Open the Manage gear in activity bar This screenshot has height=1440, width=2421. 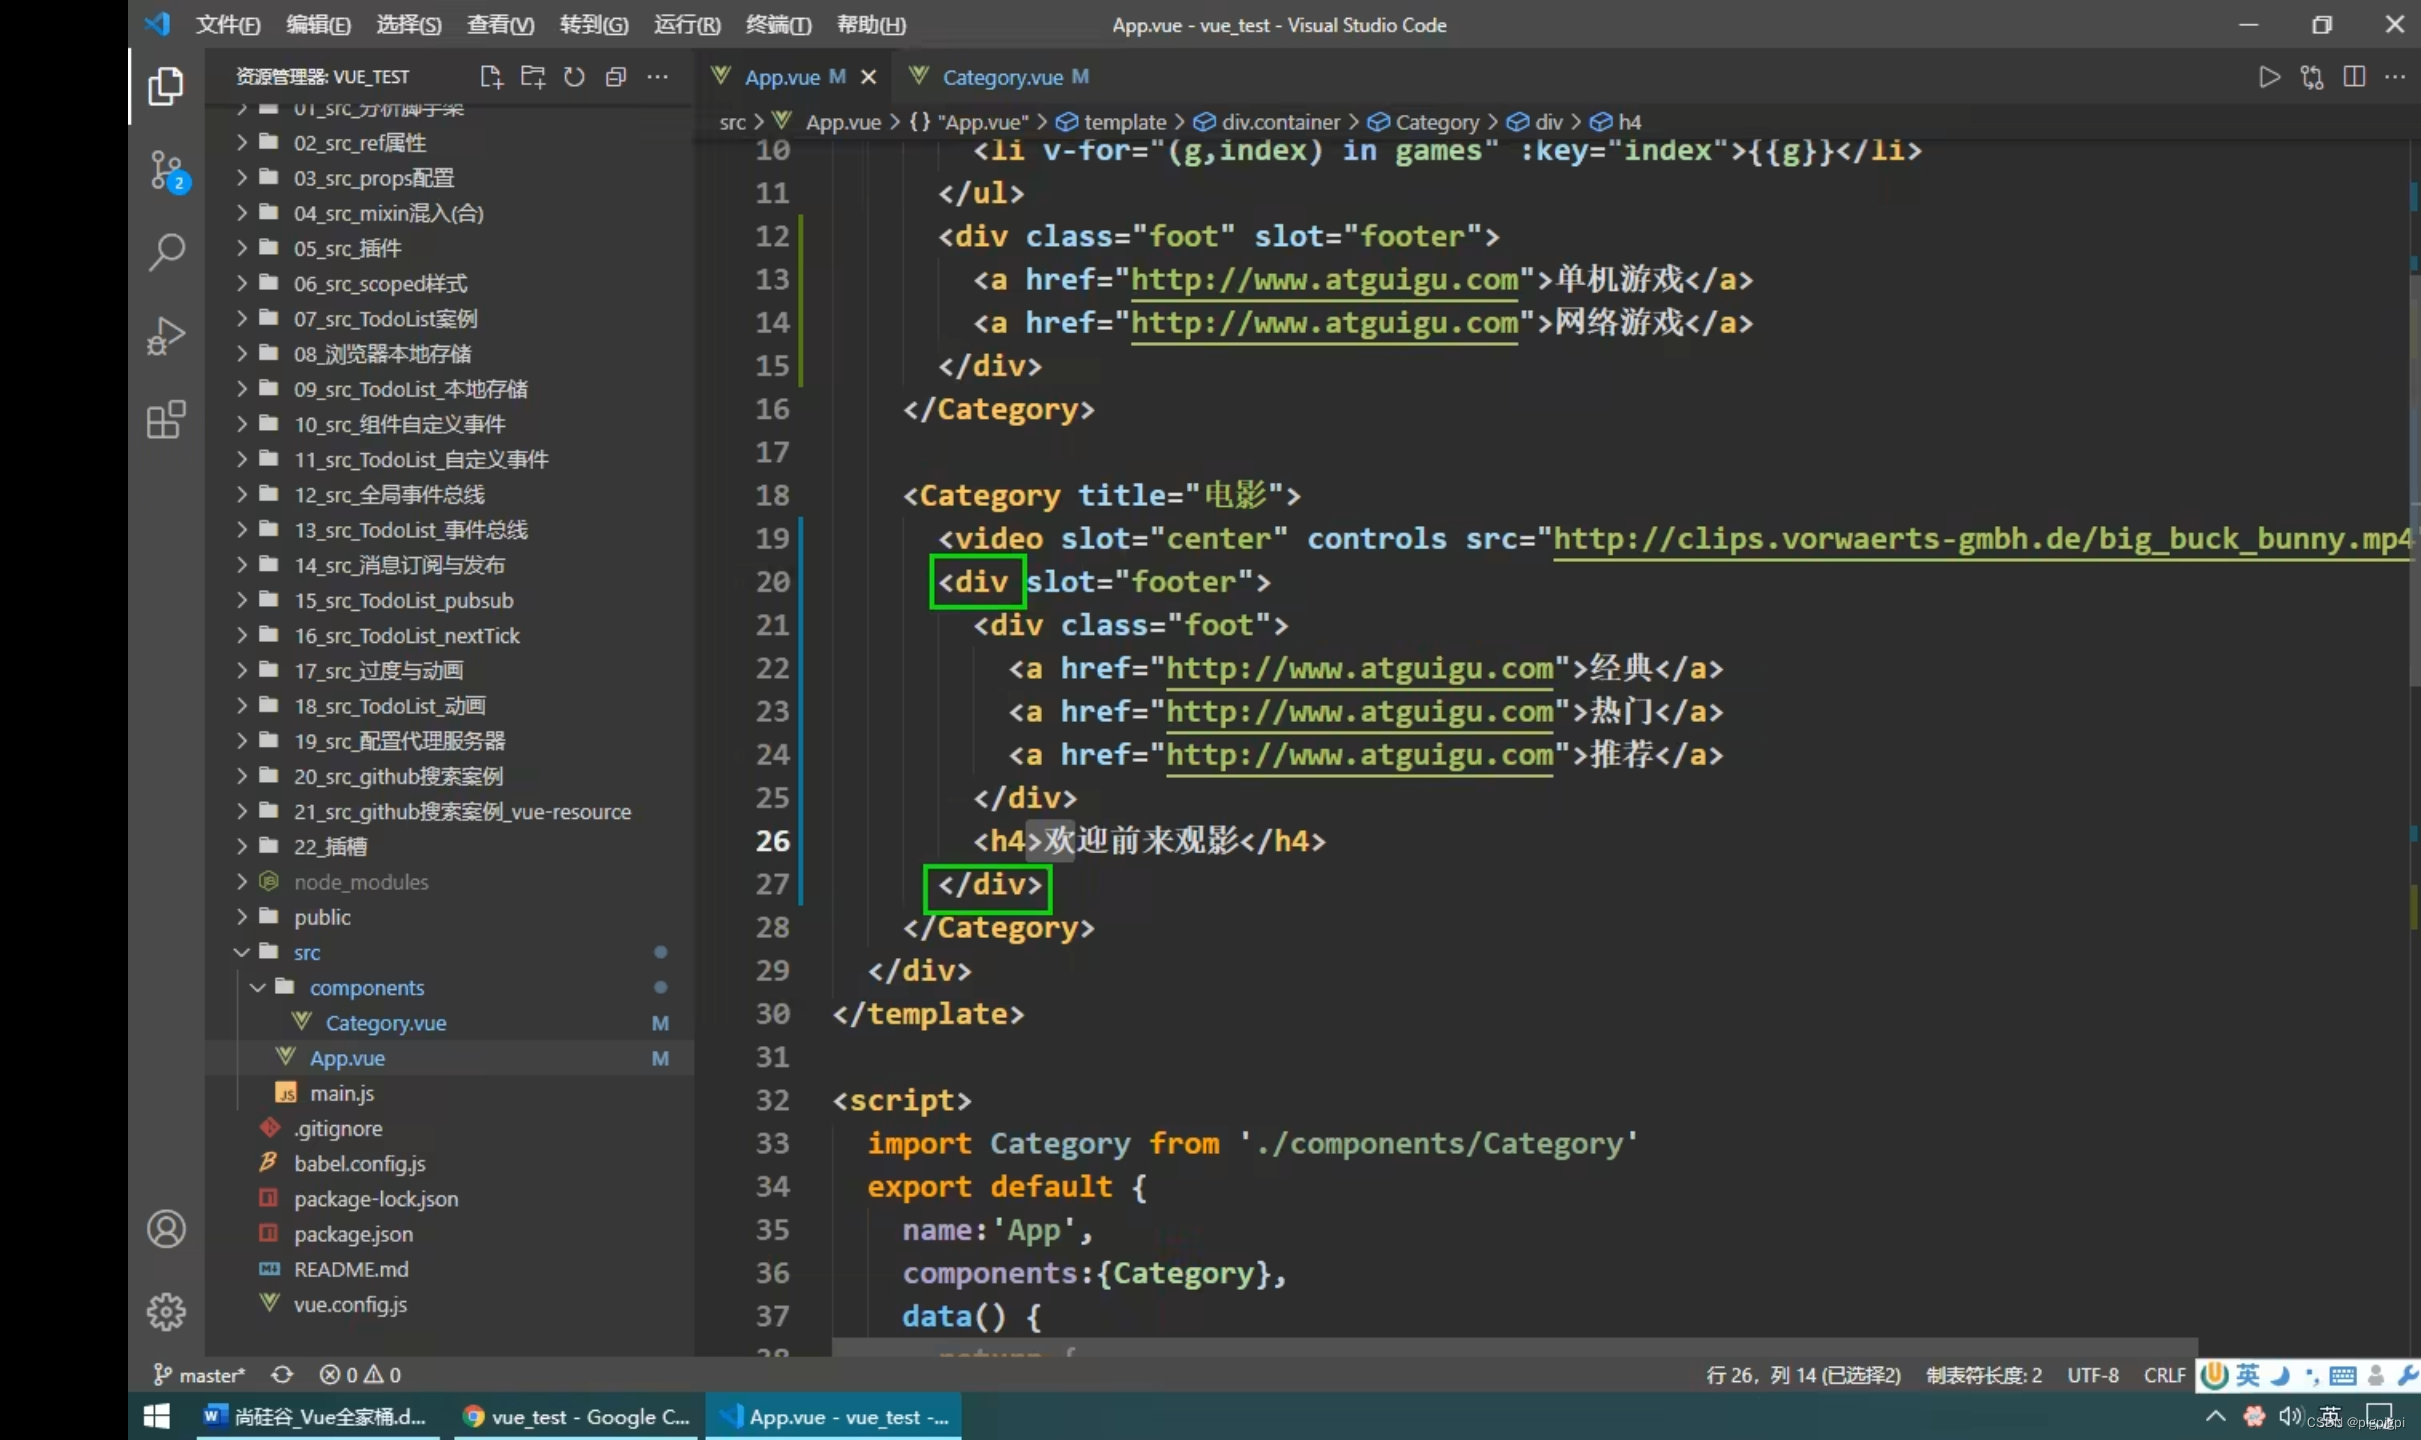coord(166,1311)
